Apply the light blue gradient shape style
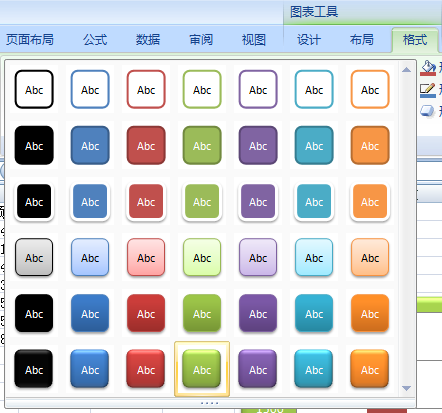Viewport: 442px width, 413px height. coord(90,257)
